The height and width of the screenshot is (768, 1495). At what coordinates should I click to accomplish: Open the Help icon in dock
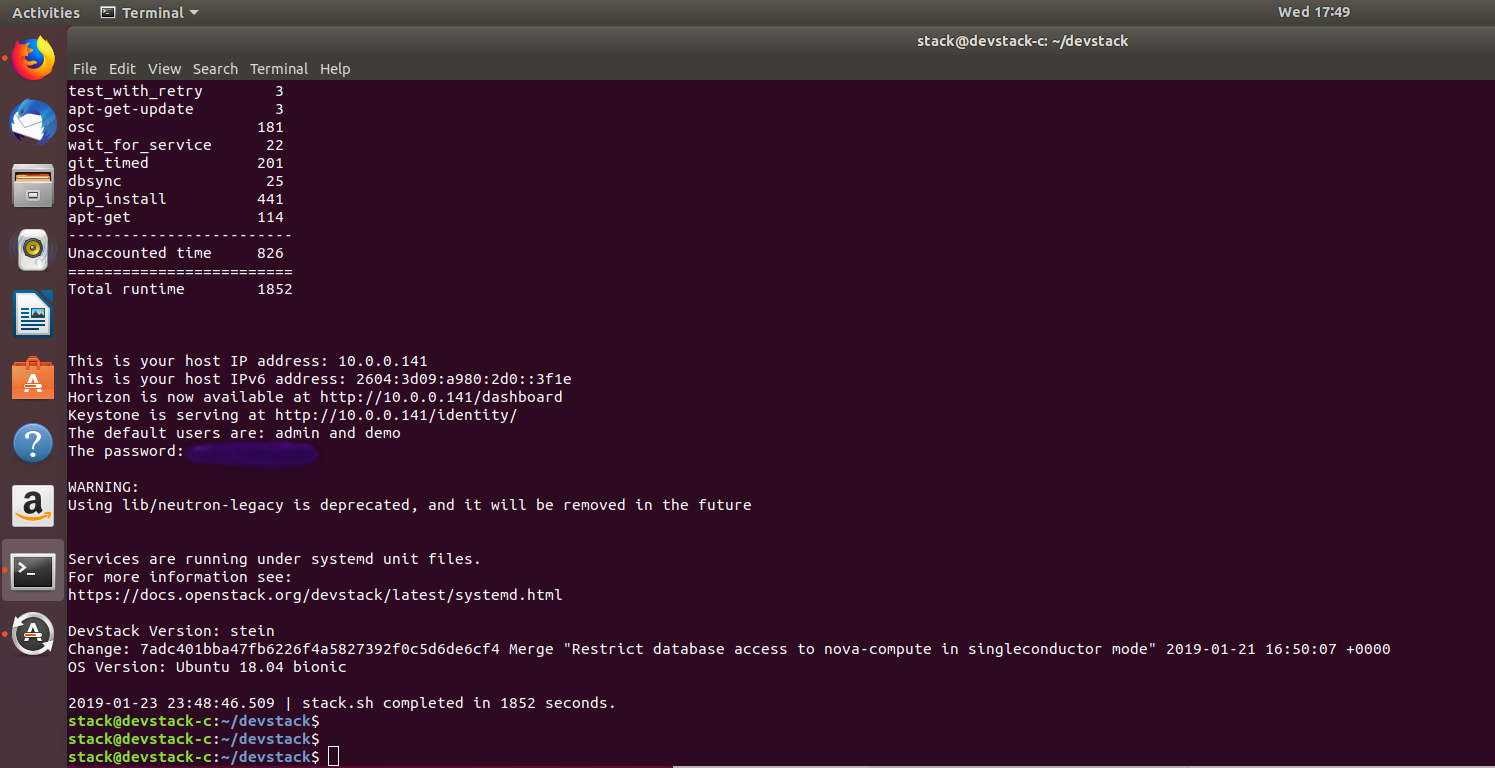[x=33, y=442]
